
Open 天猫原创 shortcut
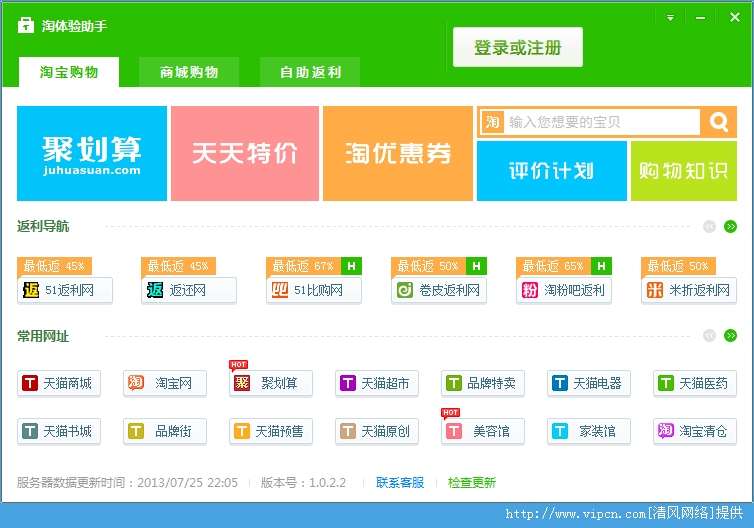click(x=377, y=431)
